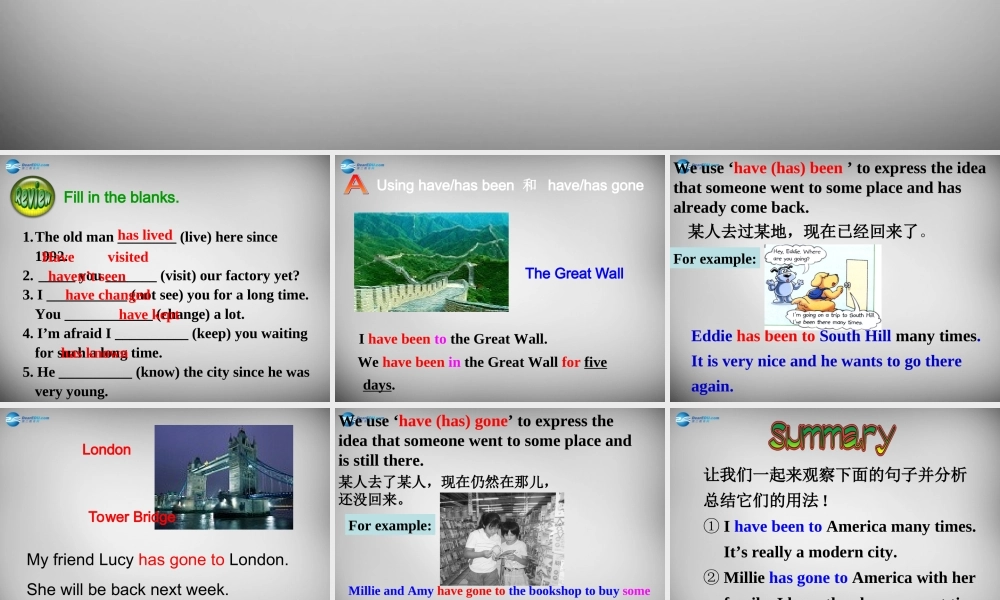Click the rainbow Summary WordArt title

(x=832, y=435)
